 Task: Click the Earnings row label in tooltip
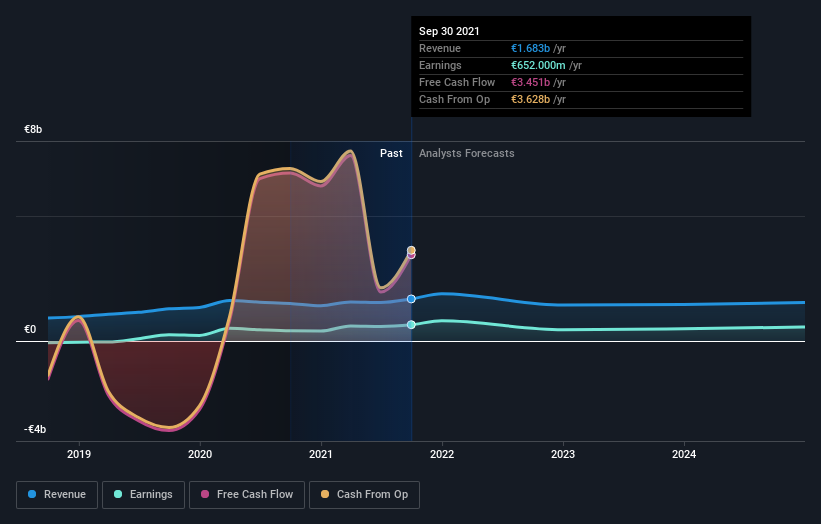click(x=440, y=65)
